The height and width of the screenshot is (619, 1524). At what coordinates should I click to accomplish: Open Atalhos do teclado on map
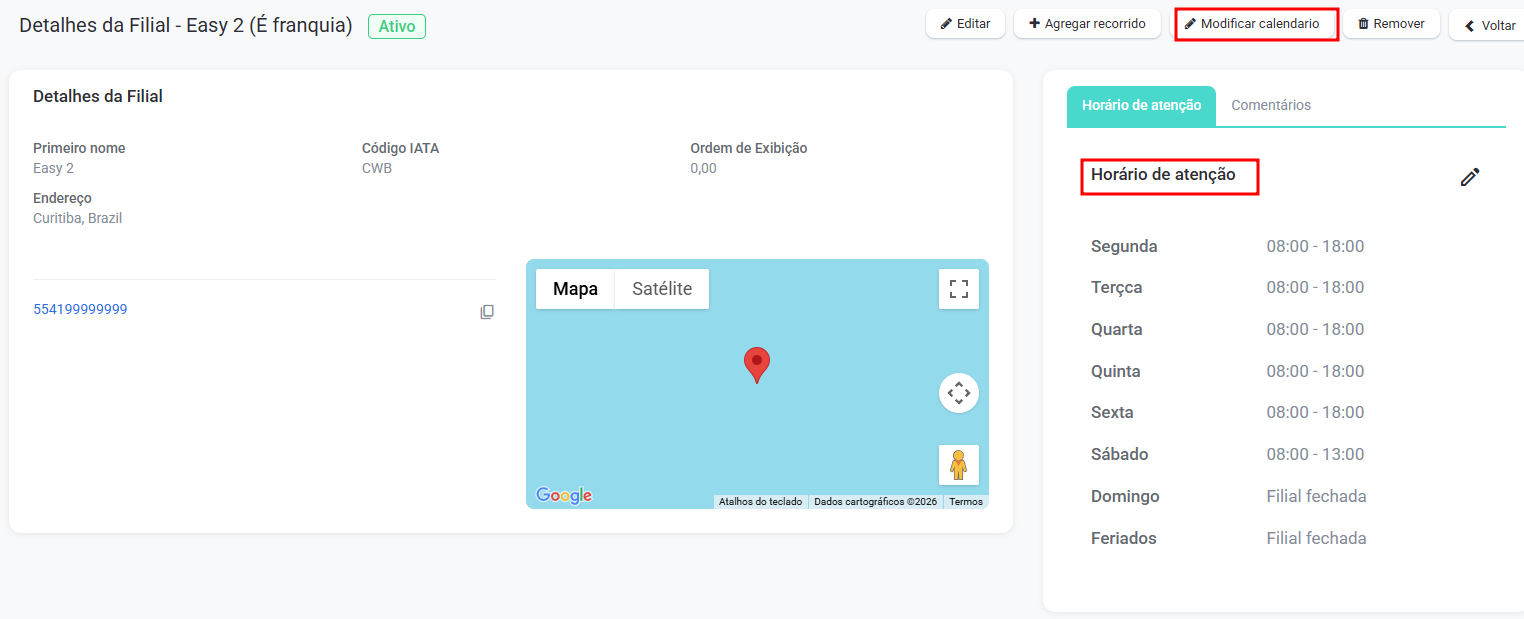coord(760,502)
